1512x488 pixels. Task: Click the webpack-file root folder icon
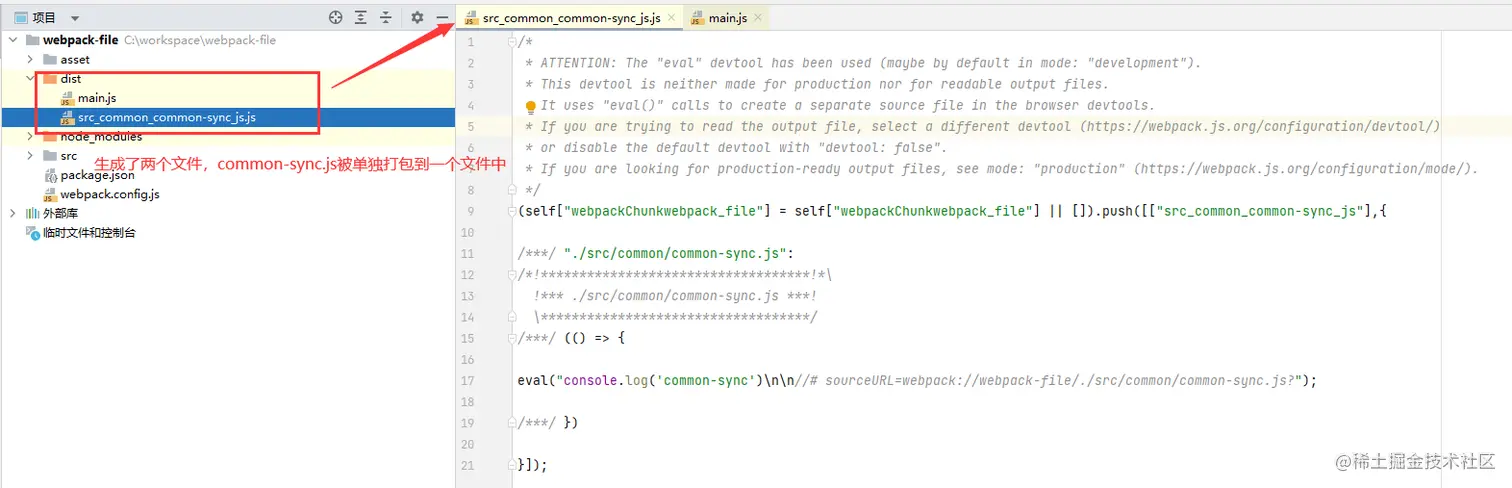tap(32, 41)
